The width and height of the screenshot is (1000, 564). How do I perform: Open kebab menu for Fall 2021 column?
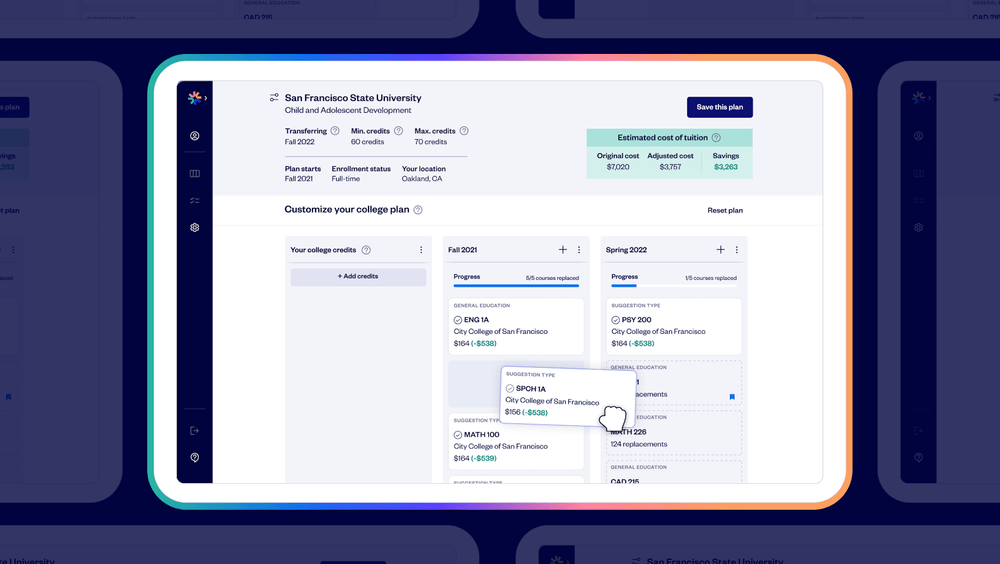click(x=579, y=250)
